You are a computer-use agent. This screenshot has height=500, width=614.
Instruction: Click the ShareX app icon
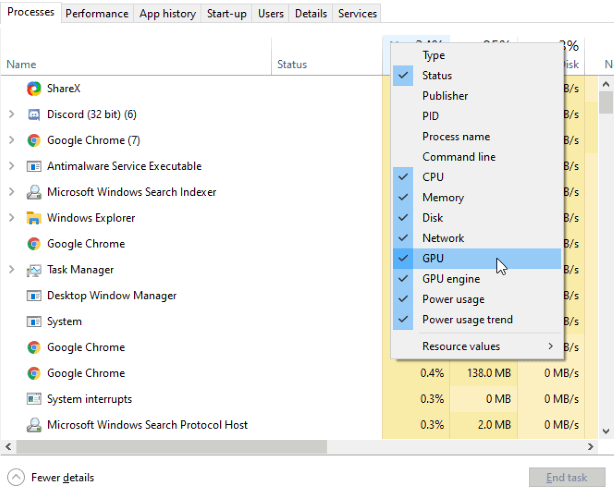(x=34, y=88)
